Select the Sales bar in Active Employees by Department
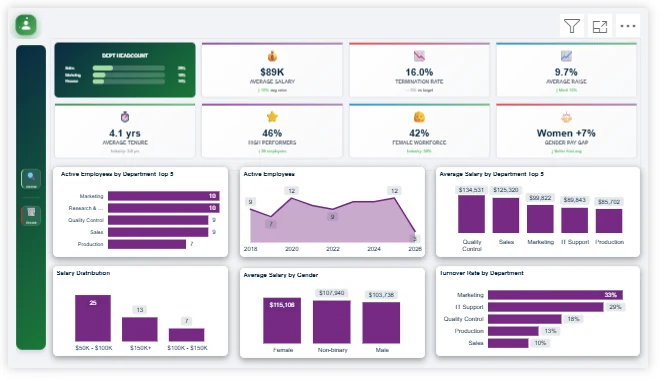Image resolution: width=667 pixels, height=381 pixels. tap(158, 232)
